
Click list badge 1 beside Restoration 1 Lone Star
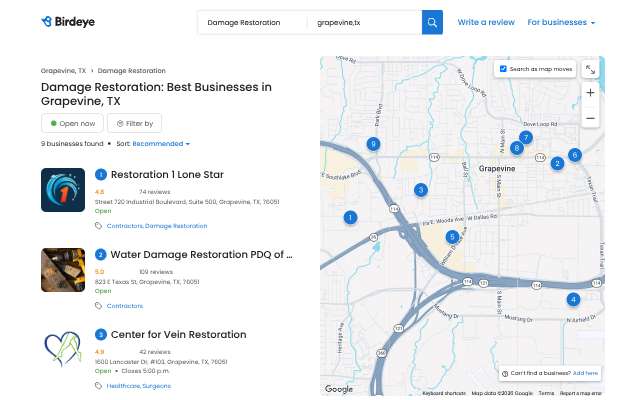(101, 175)
